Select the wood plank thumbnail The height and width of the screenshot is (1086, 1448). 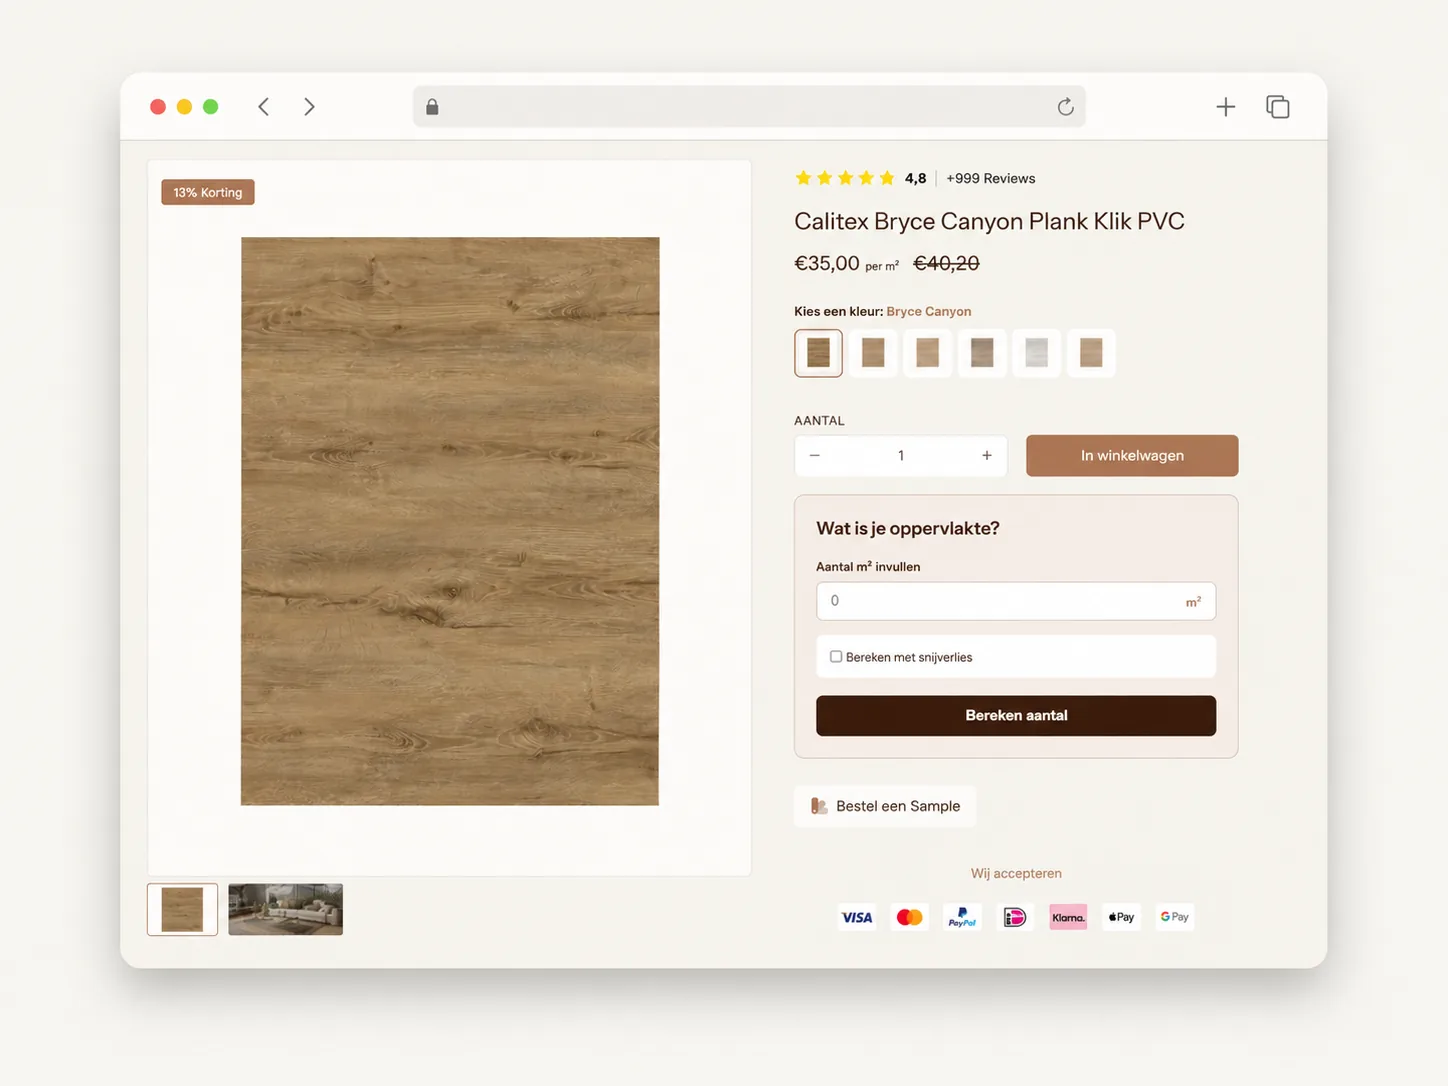pyautogui.click(x=182, y=910)
